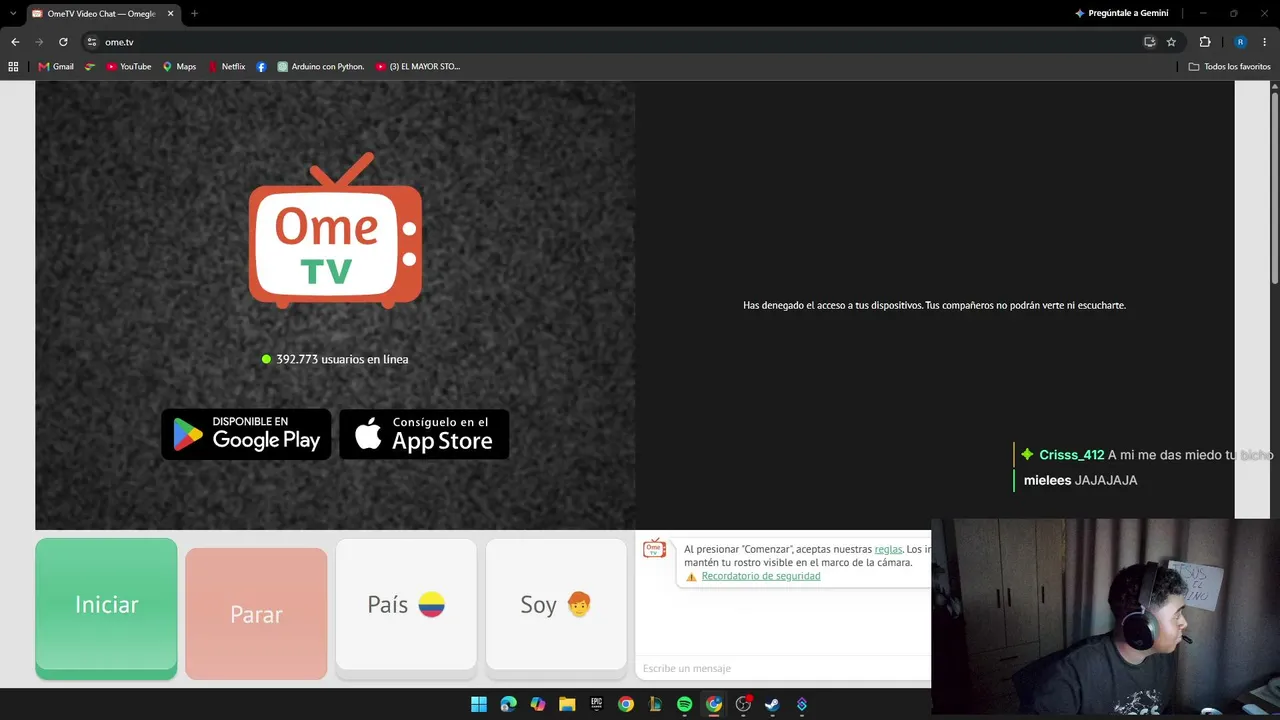Click the ome.tv address bar
Viewport: 1280px width, 720px height.
(x=610, y=42)
